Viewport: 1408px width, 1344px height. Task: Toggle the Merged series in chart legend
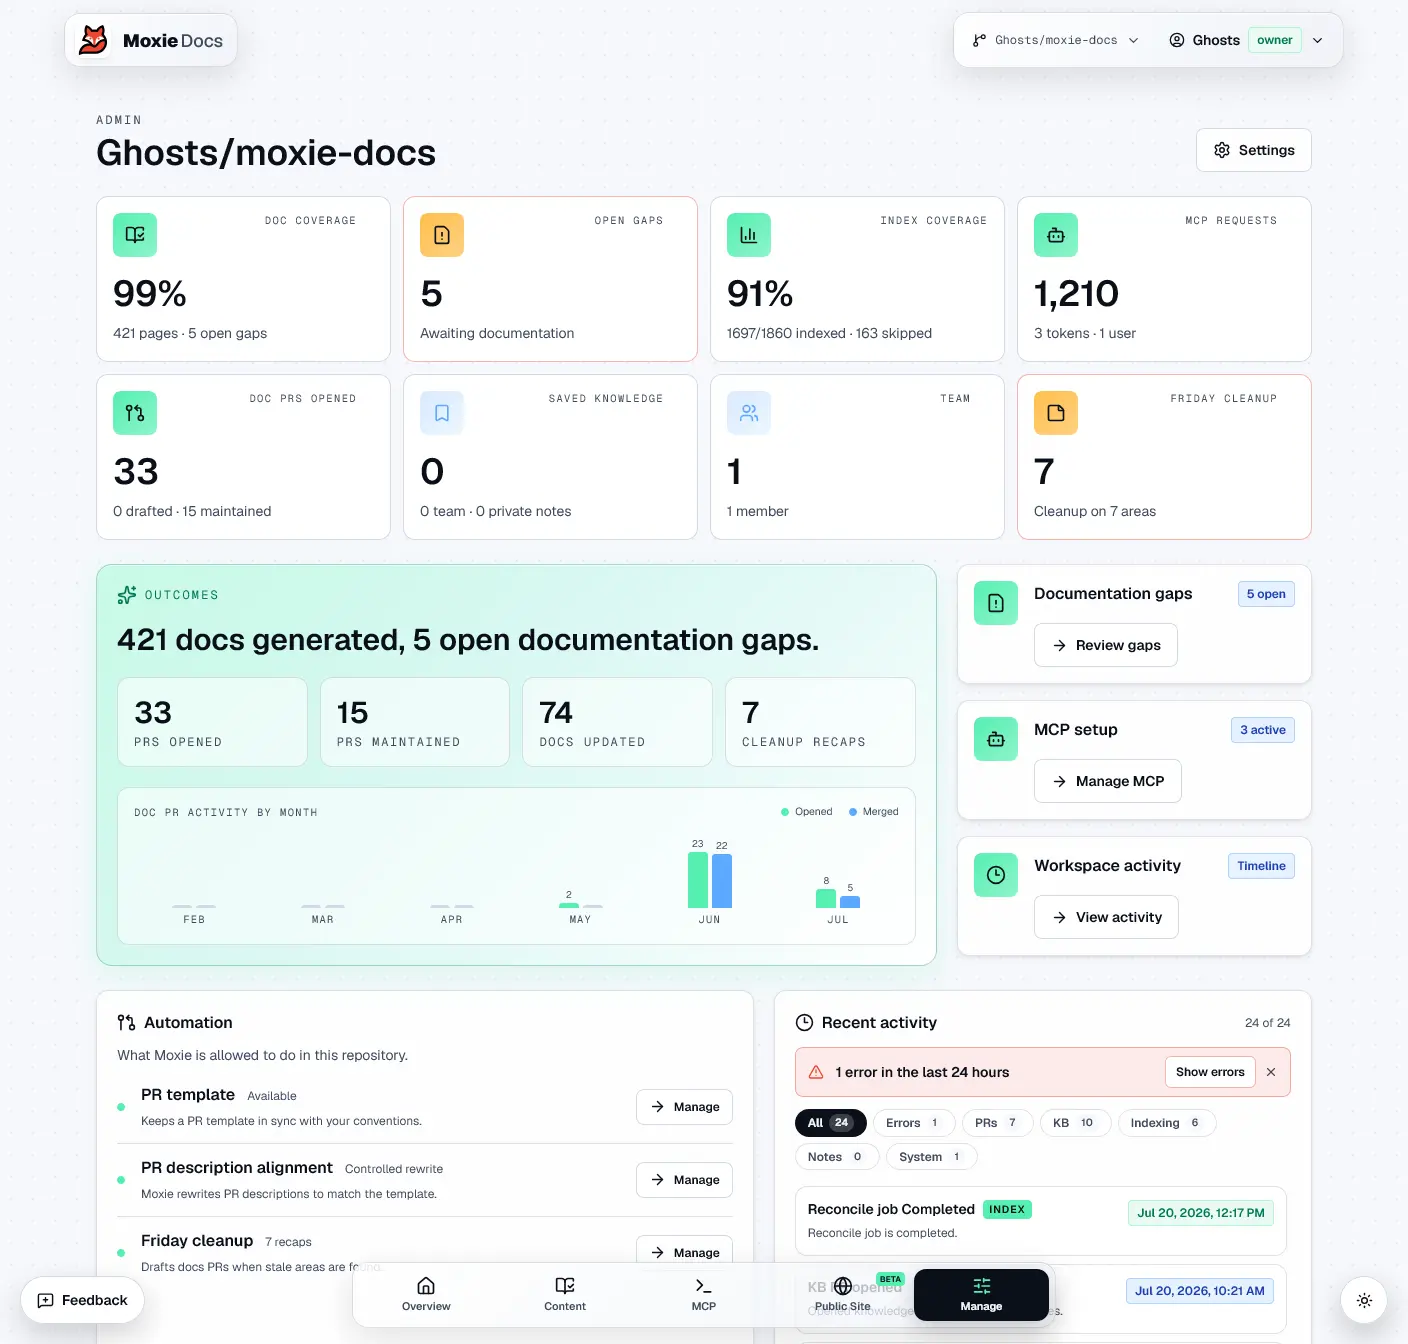point(874,812)
